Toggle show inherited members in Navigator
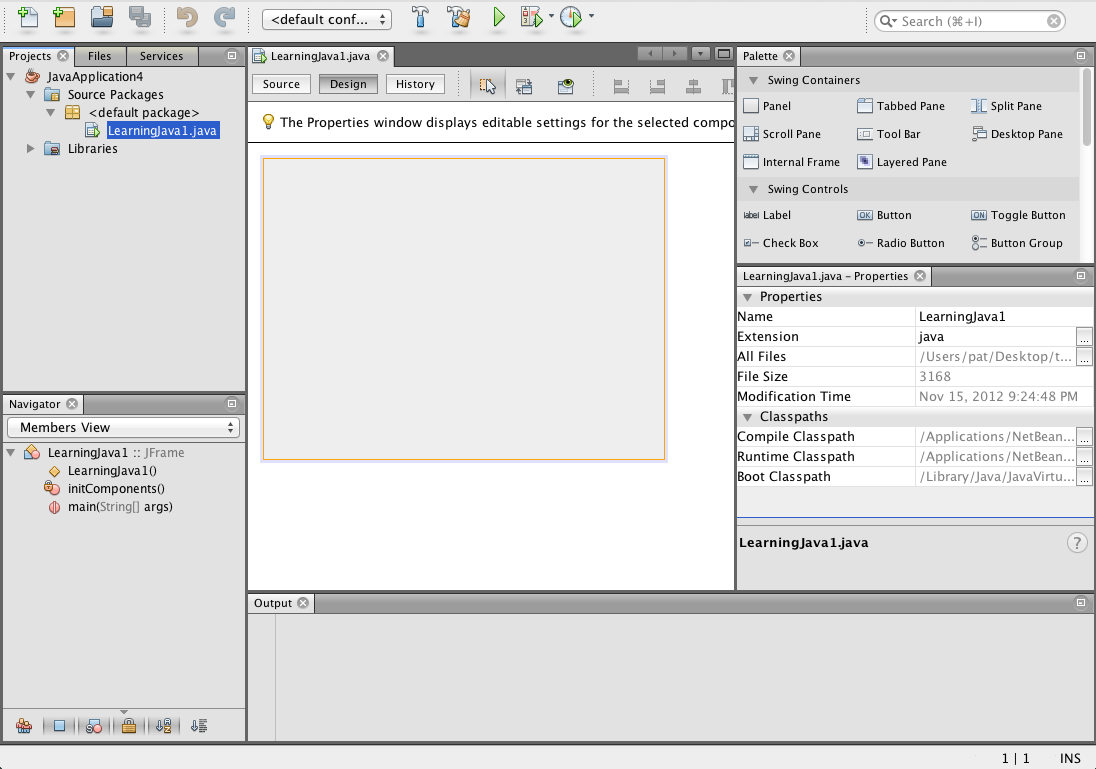This screenshot has height=769, width=1096. (24, 725)
